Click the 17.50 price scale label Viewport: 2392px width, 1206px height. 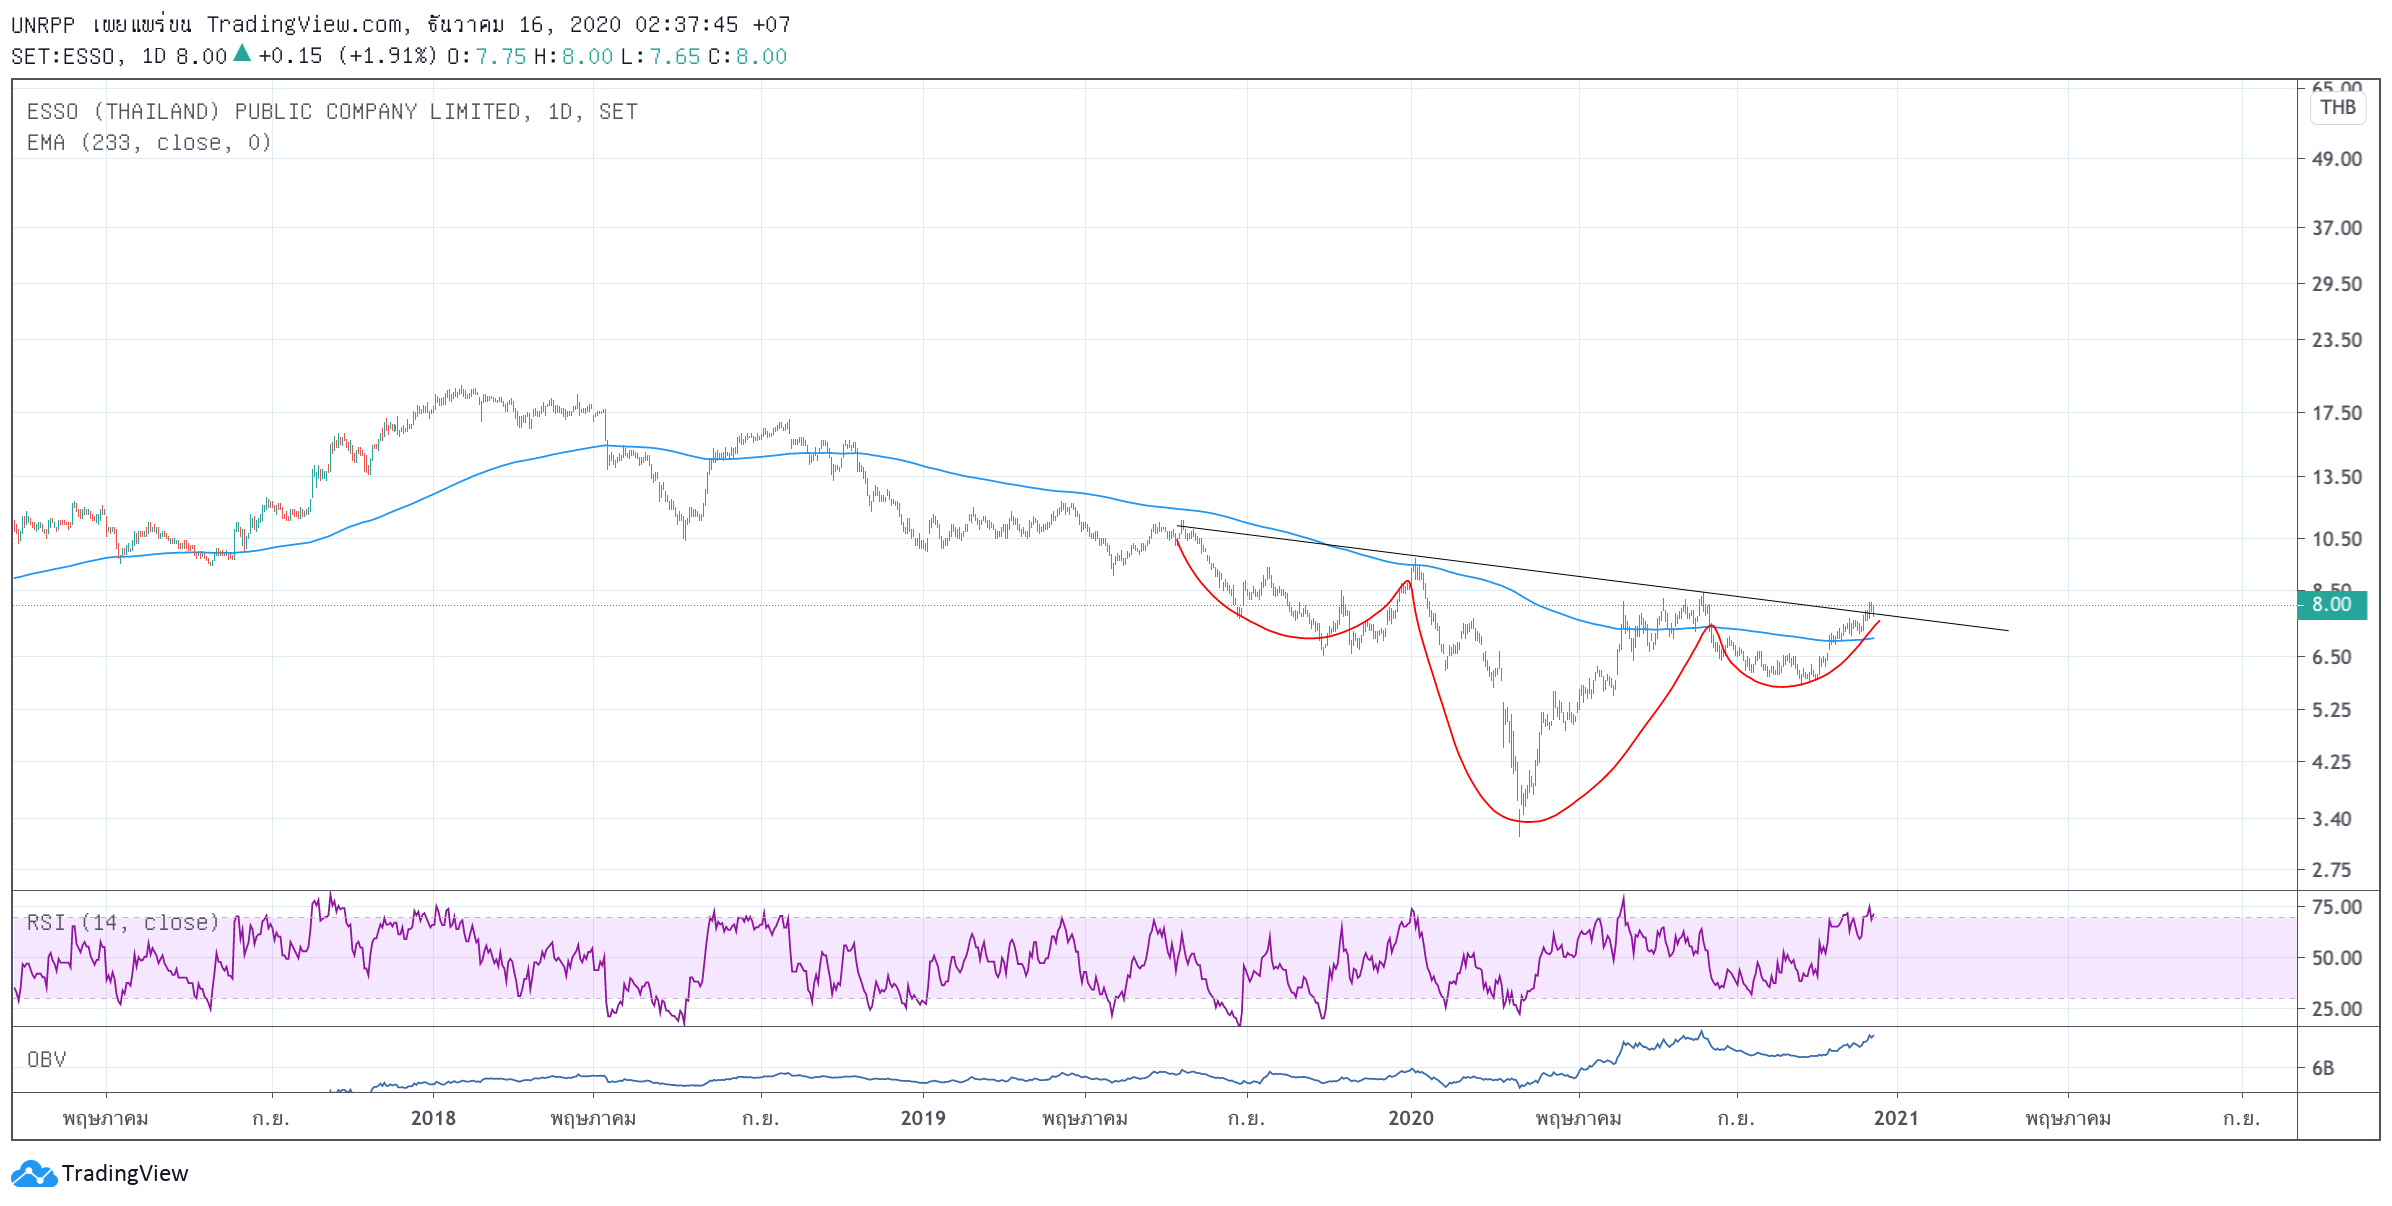(x=2337, y=413)
